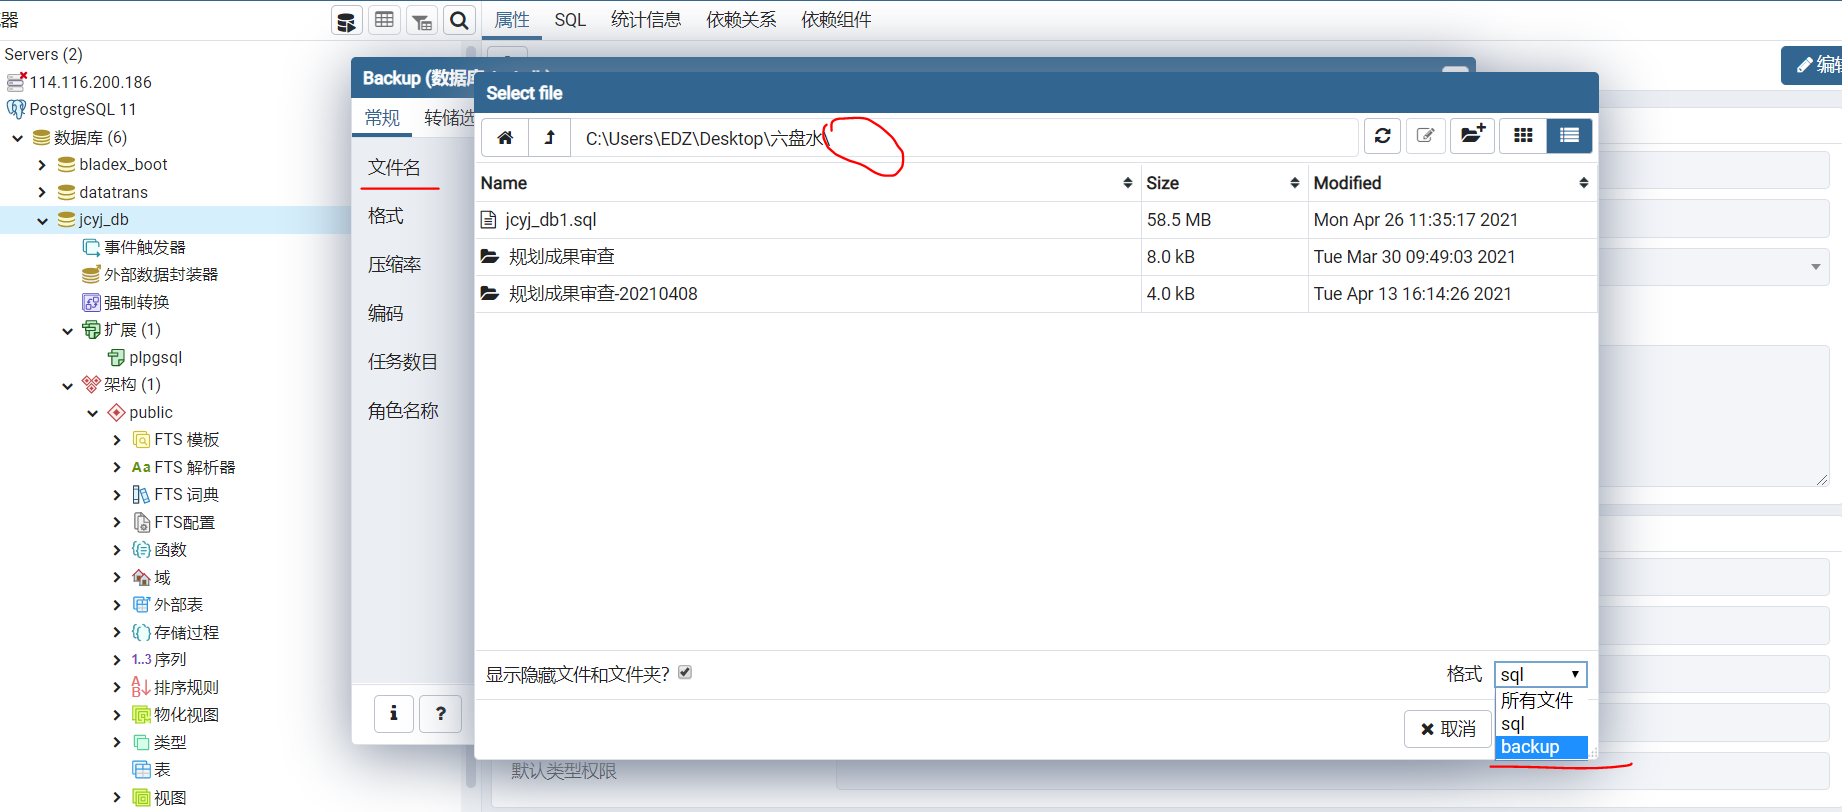Screen dimensions: 1842x812
Task: Click the Backup dialog info button
Action: 394,714
